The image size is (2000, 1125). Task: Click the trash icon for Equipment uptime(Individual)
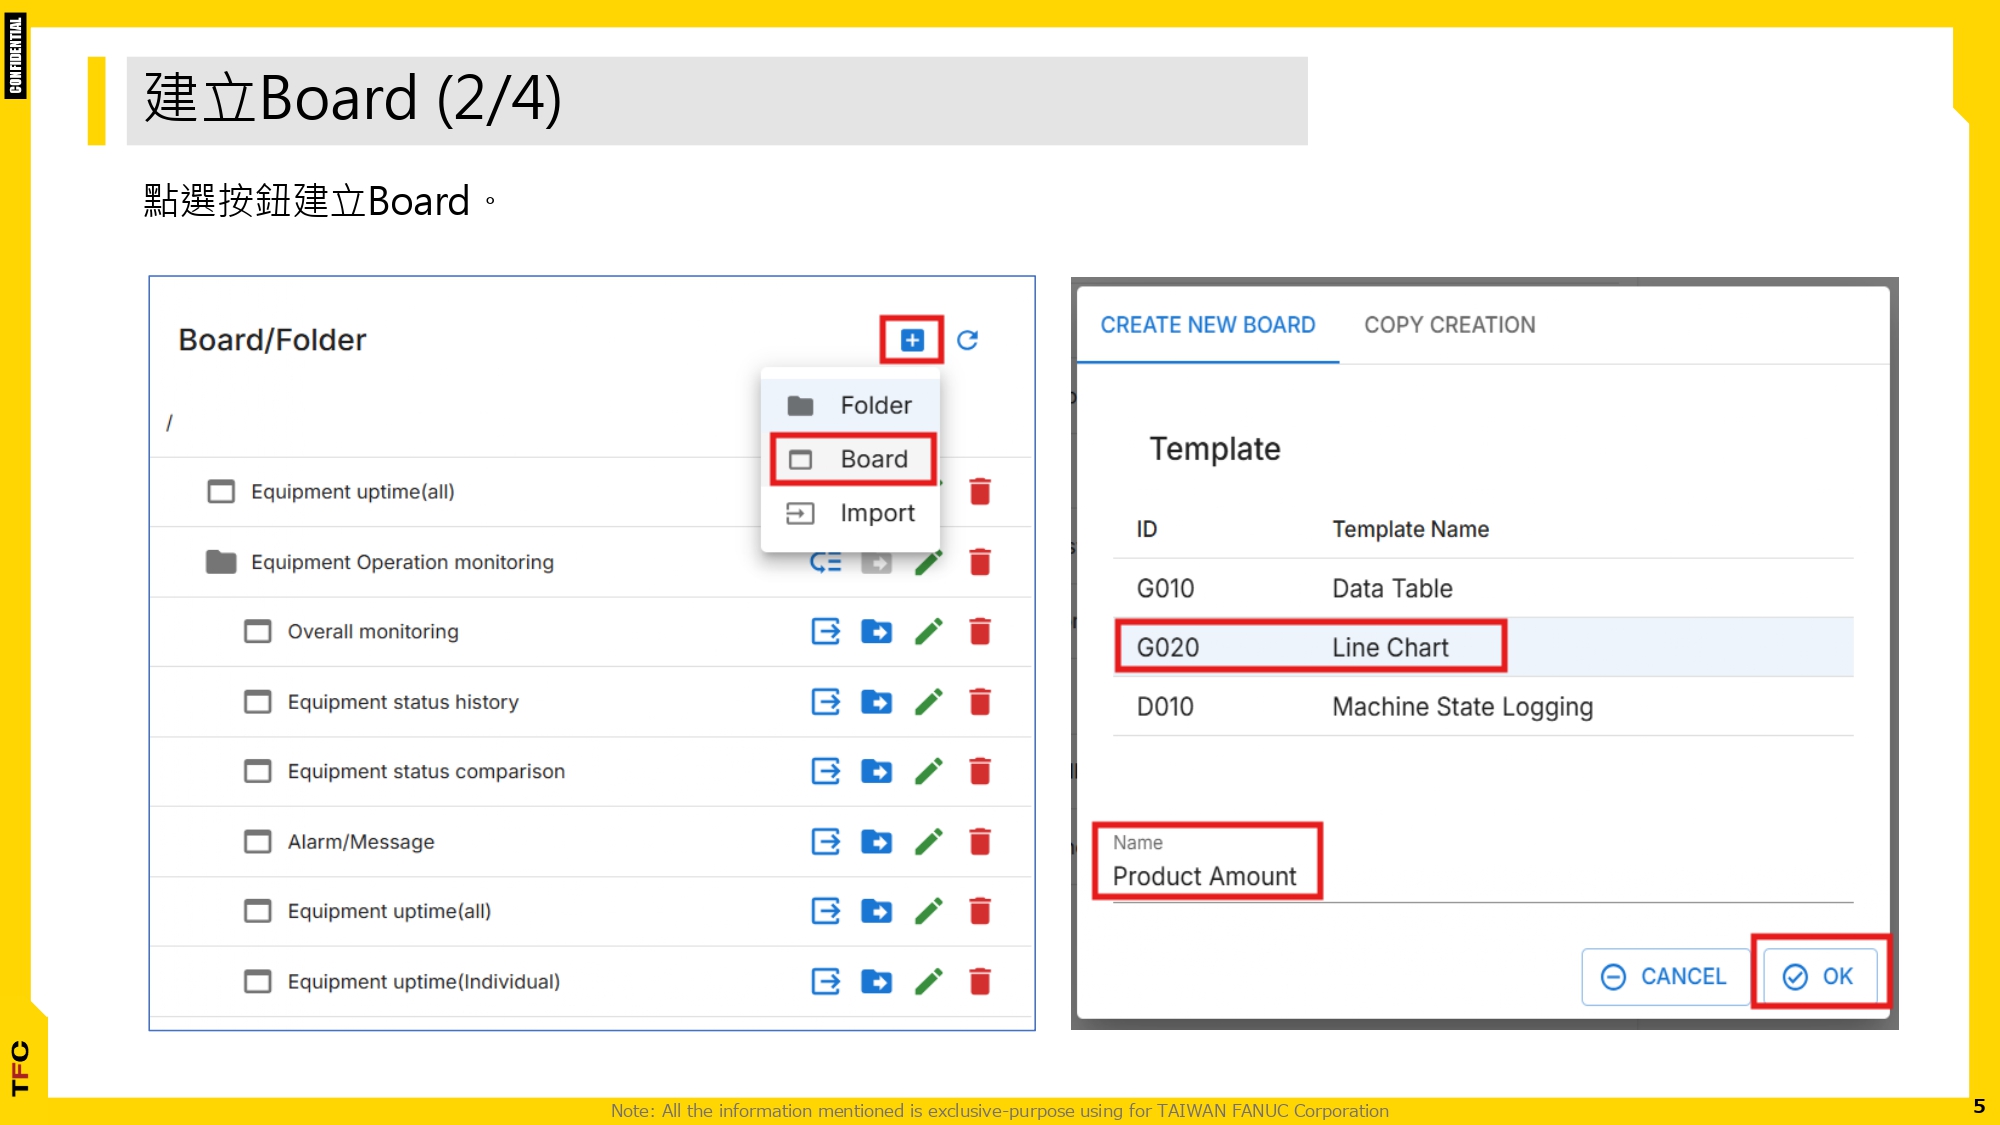tap(980, 982)
